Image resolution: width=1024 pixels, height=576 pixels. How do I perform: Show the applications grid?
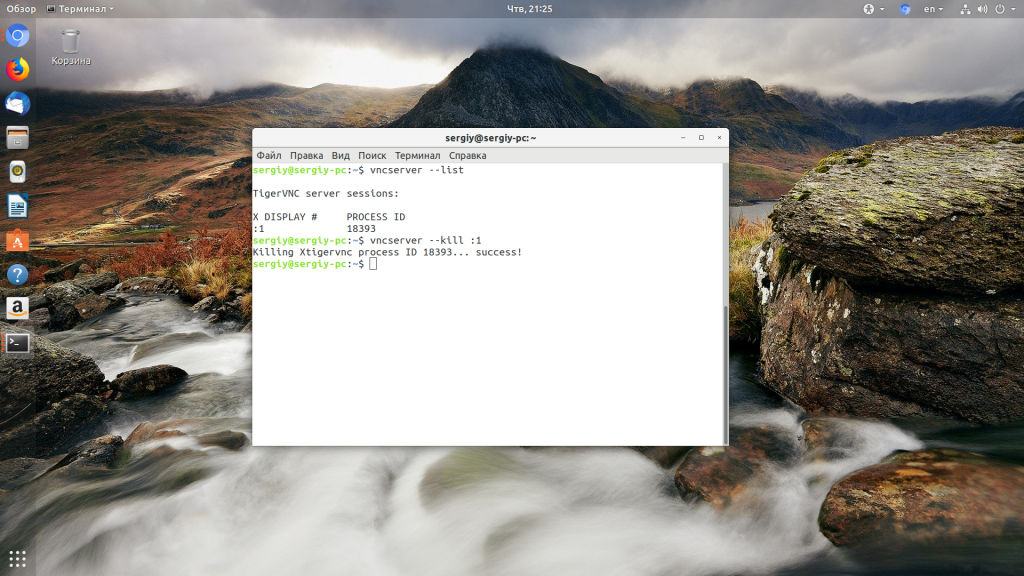tap(17, 558)
